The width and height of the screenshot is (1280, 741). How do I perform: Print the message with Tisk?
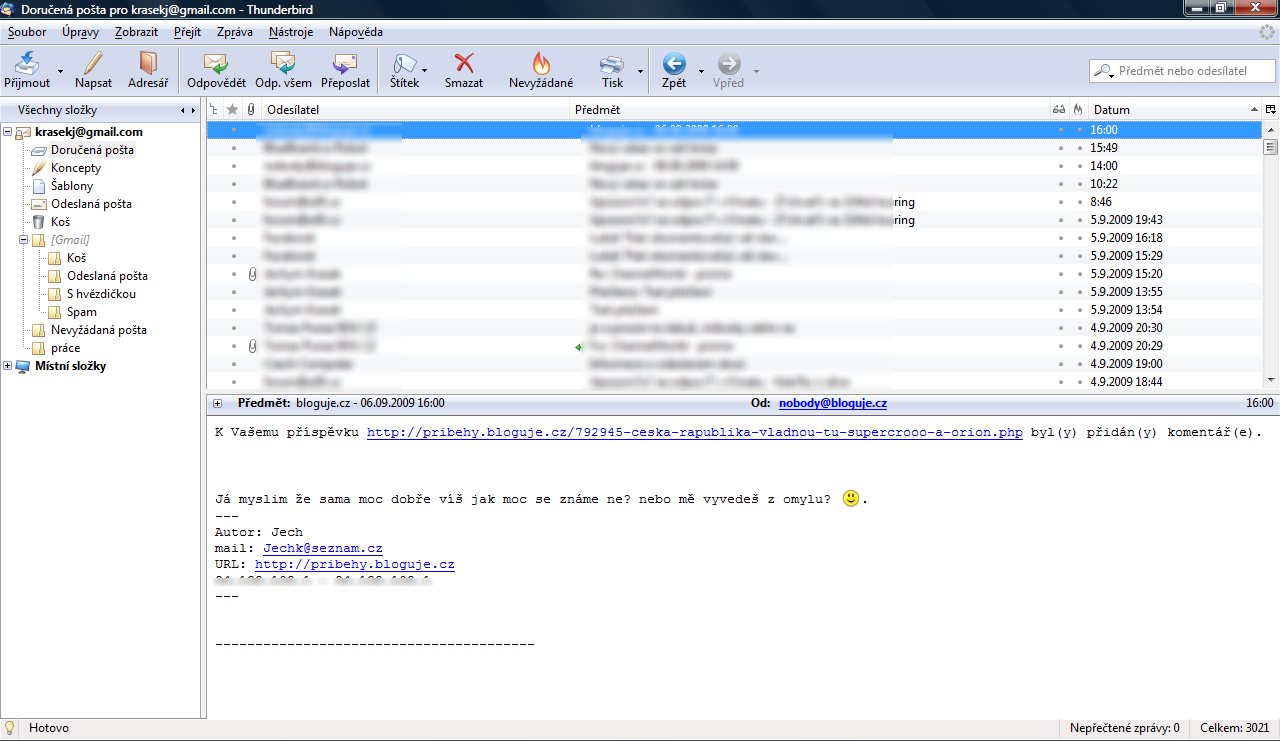[612, 70]
